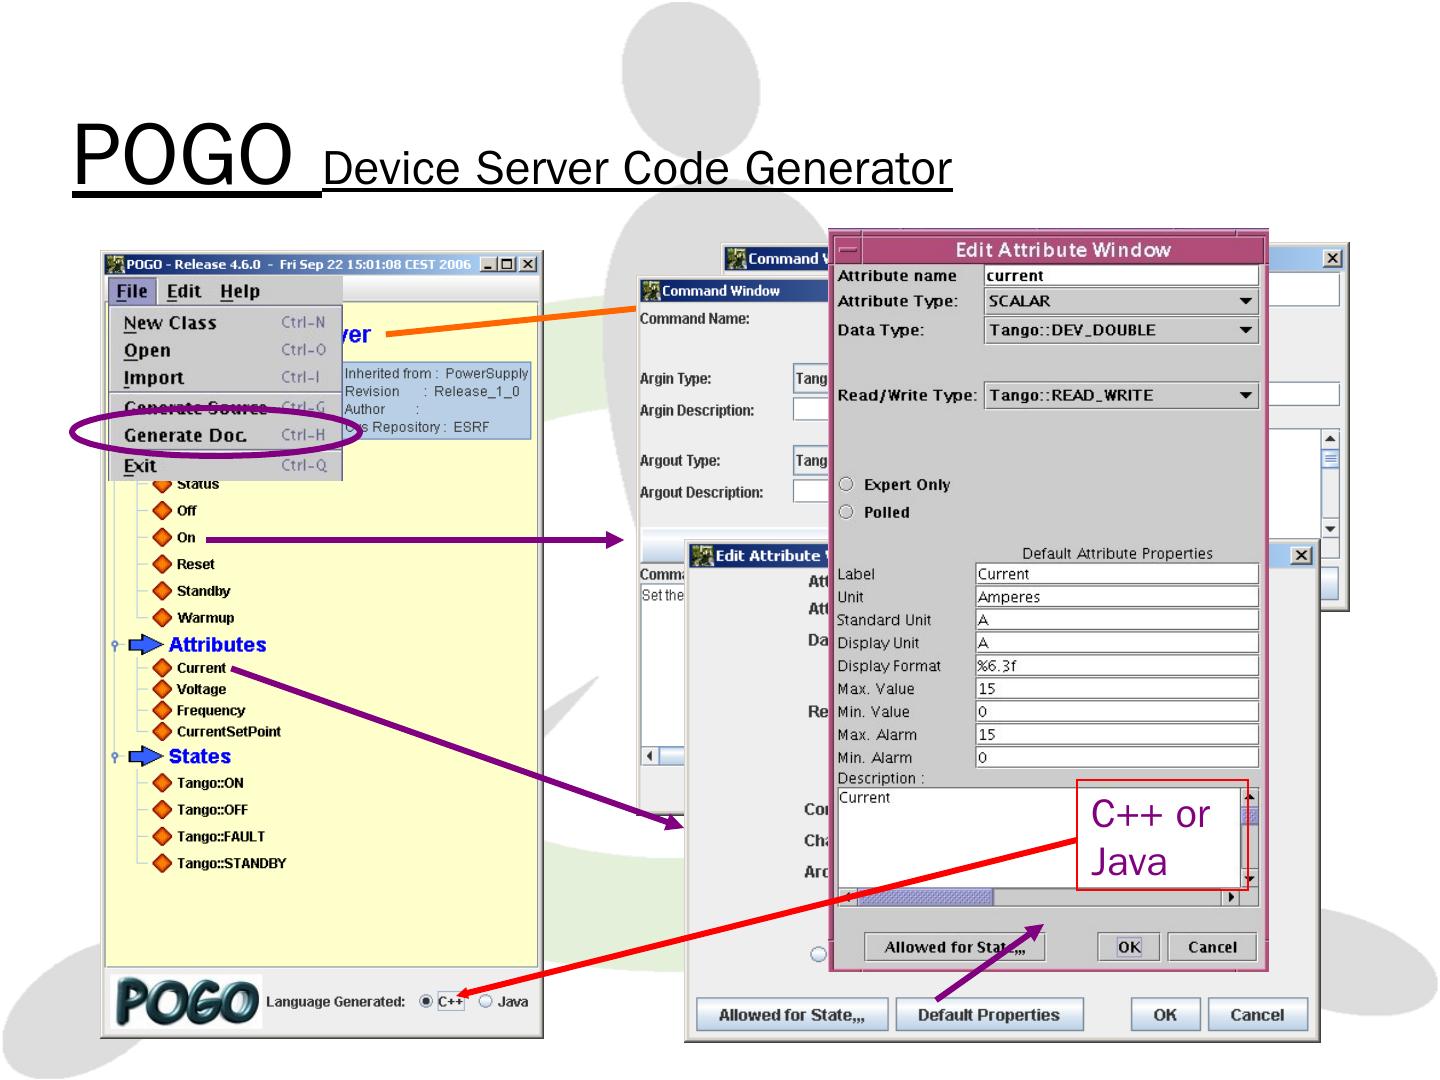
Task: Click the Description horizontal scrollbar right arrow
Action: point(1232,897)
